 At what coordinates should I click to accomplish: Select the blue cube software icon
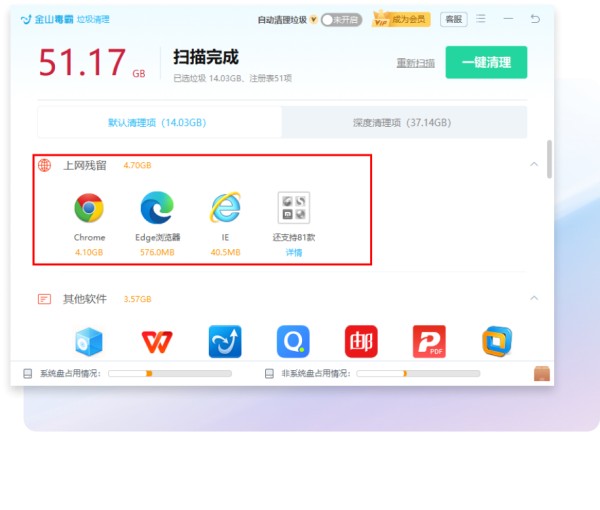(89, 341)
